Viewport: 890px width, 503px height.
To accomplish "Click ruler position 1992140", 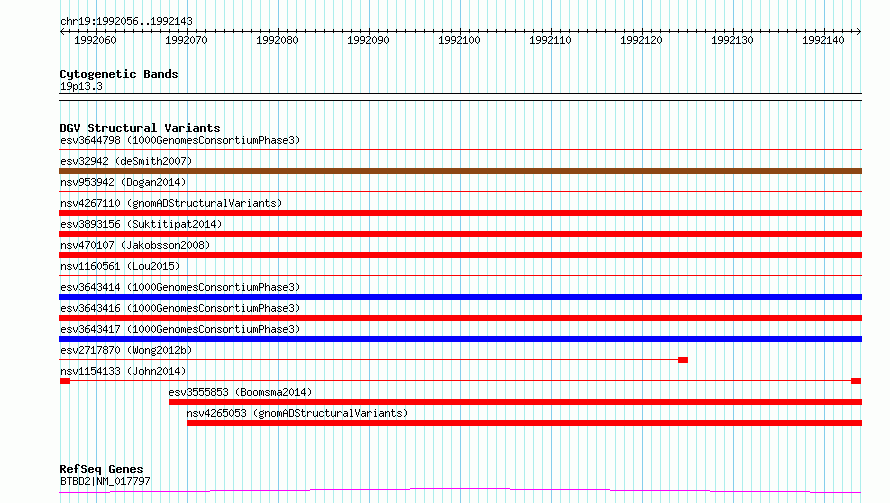I will point(823,40).
